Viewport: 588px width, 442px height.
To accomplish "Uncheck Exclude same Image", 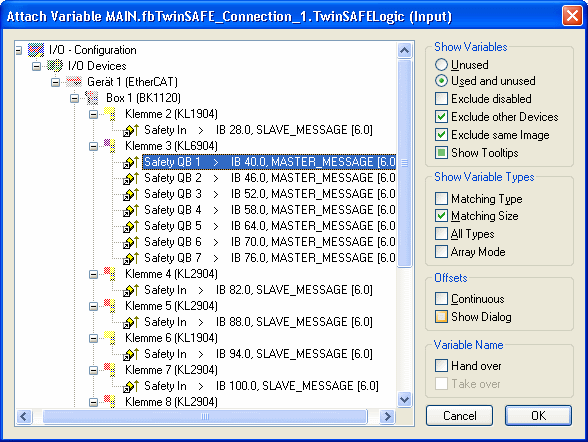I will pos(441,135).
